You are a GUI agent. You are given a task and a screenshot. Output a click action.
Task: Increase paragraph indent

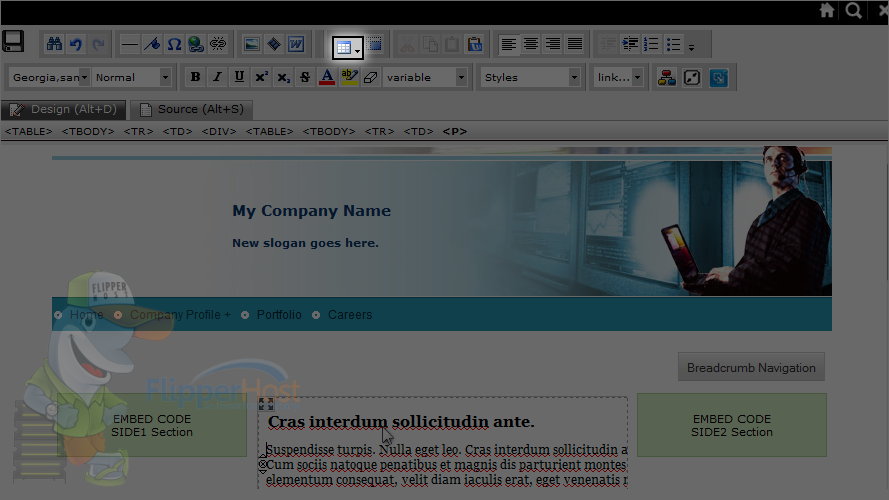[630, 44]
